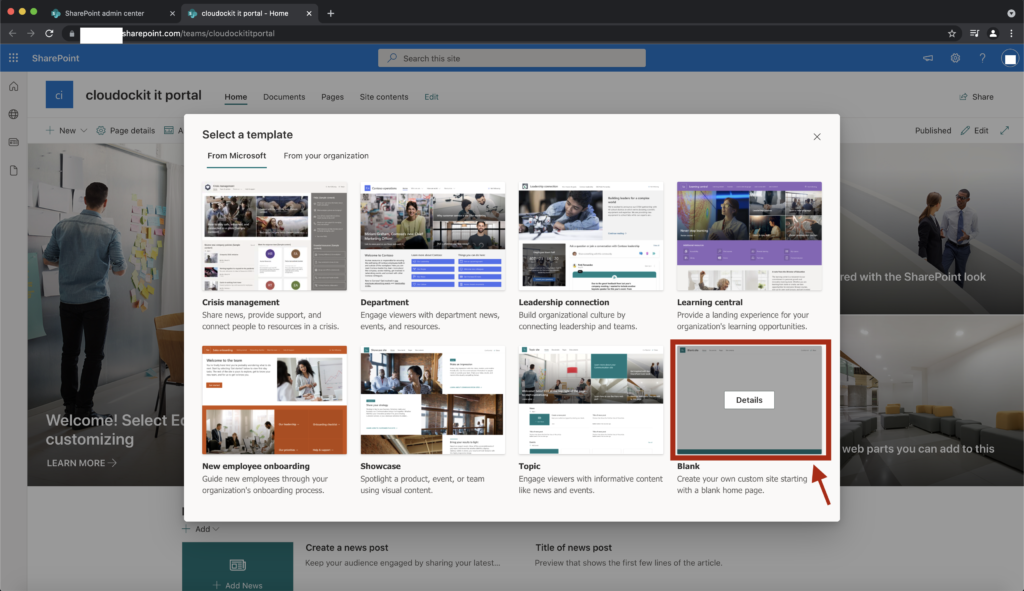
Task: Open the globe My sites icon in sidebar
Action: 14,114
